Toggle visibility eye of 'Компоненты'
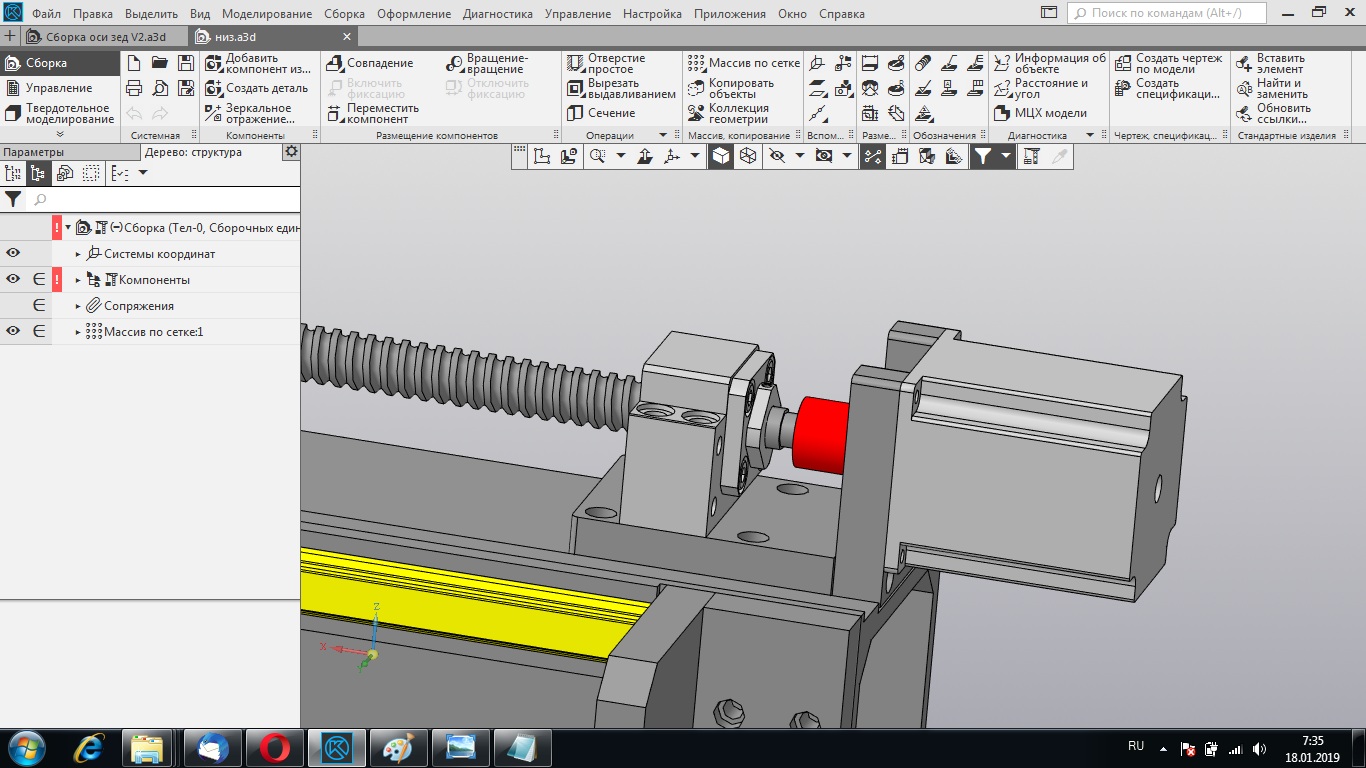1366x768 pixels. pyautogui.click(x=13, y=280)
